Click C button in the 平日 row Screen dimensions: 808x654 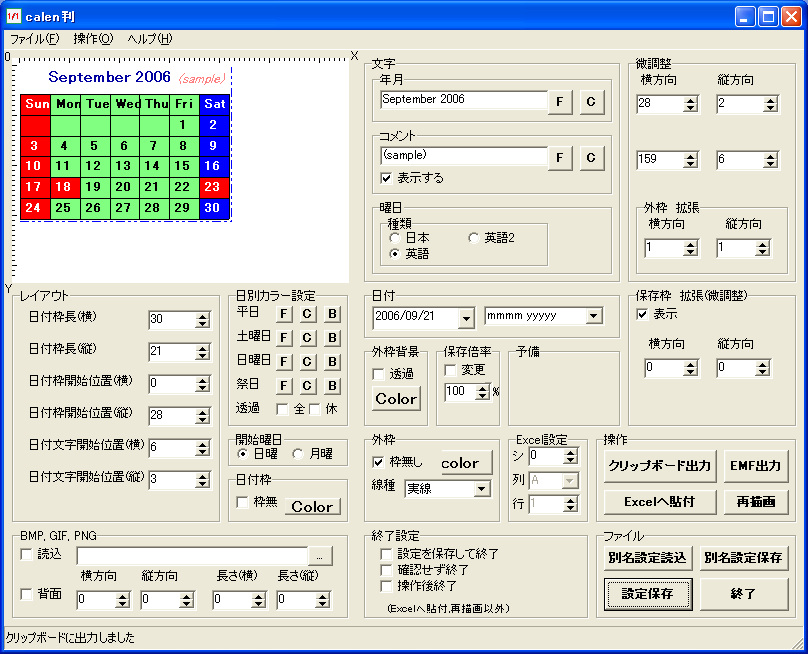[x=307, y=314]
